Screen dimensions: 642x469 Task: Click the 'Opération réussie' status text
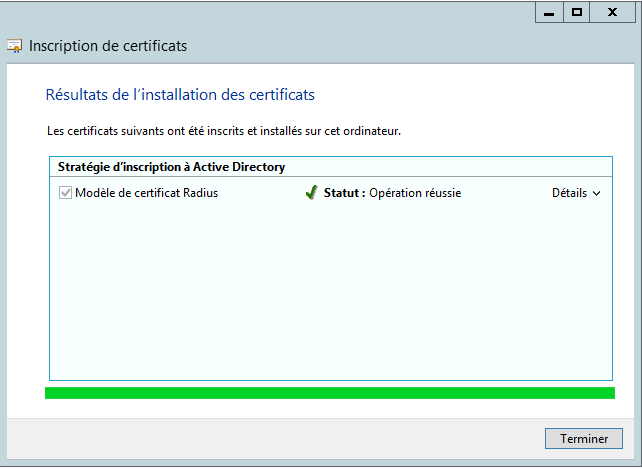coord(415,193)
